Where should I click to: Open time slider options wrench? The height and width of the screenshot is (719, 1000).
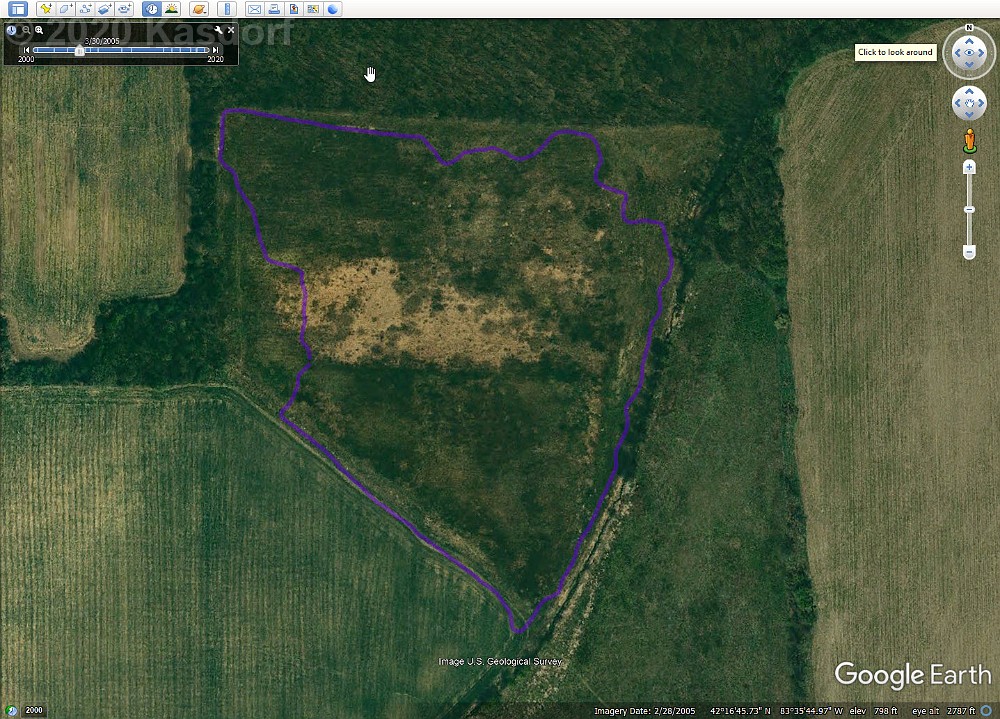(x=218, y=30)
